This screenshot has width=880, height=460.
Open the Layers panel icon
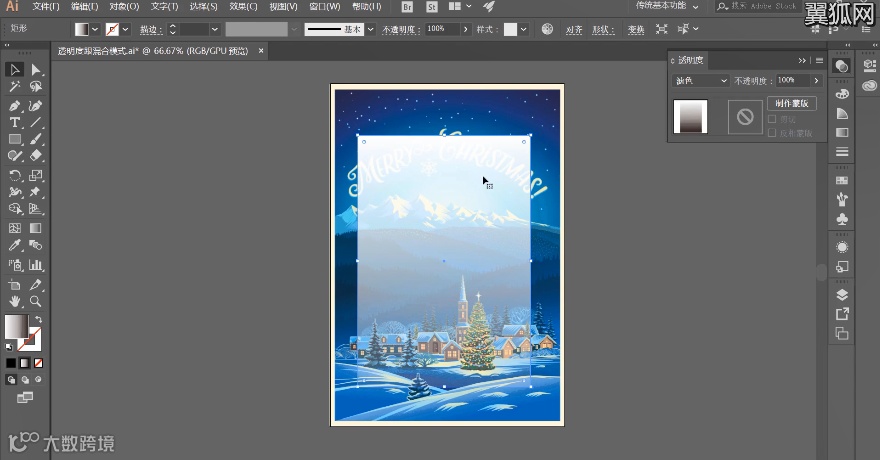842,295
